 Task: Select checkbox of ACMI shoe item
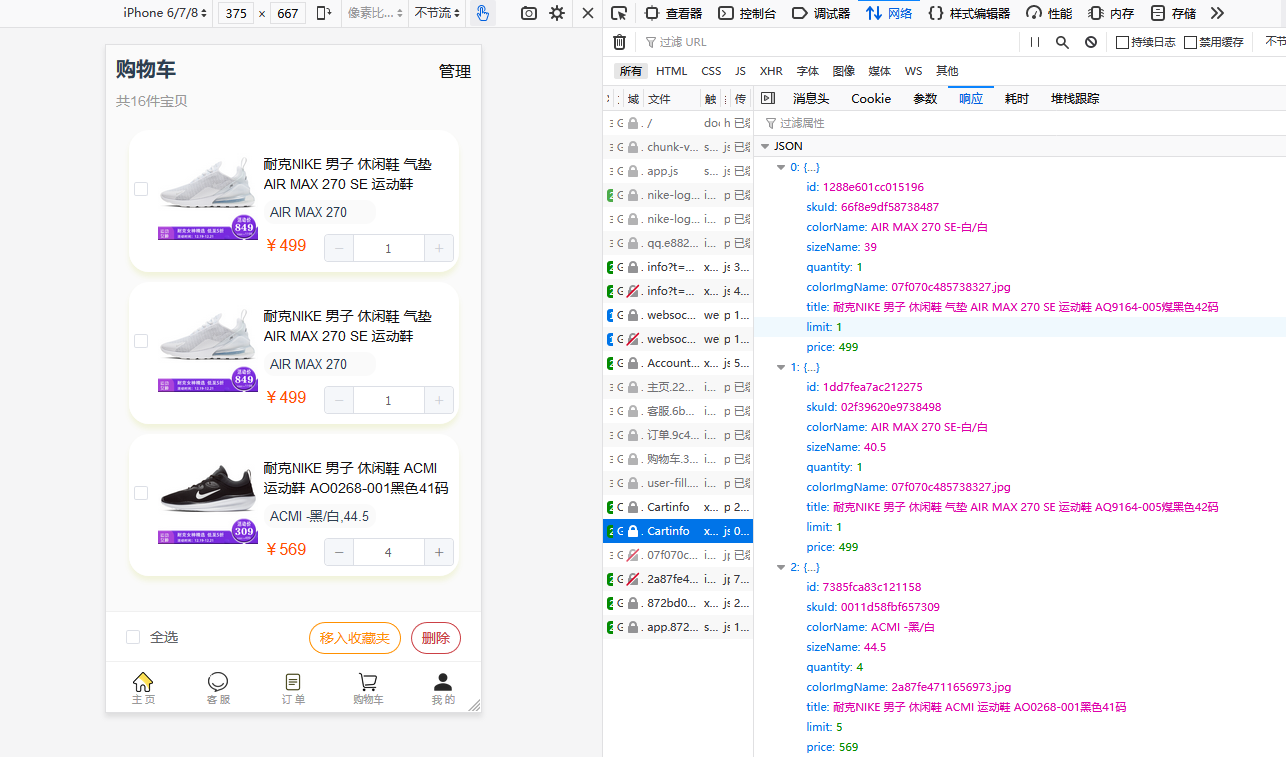coord(141,493)
